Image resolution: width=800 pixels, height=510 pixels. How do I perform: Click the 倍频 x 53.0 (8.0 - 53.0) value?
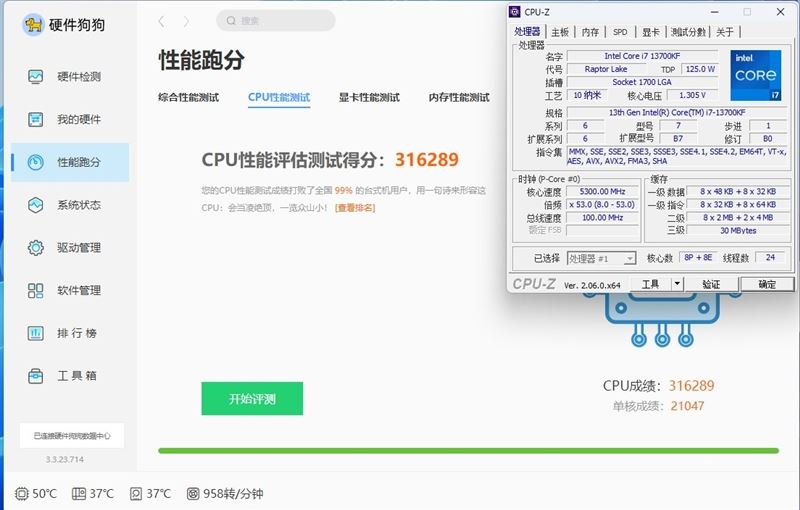tap(602, 205)
